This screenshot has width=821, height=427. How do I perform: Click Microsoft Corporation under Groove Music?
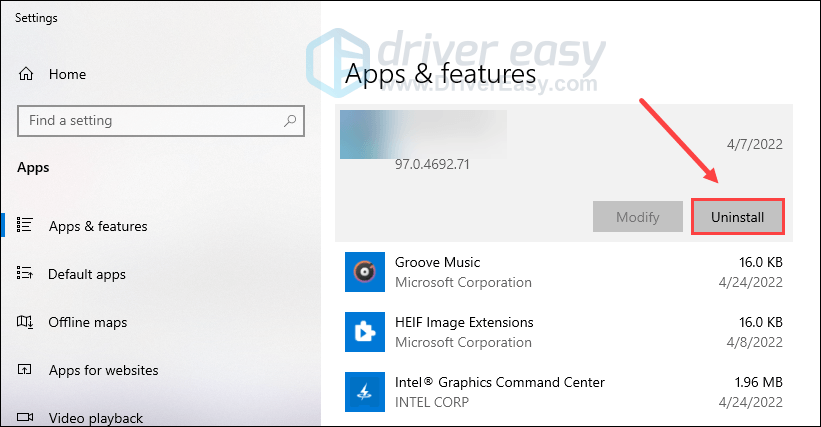click(463, 283)
